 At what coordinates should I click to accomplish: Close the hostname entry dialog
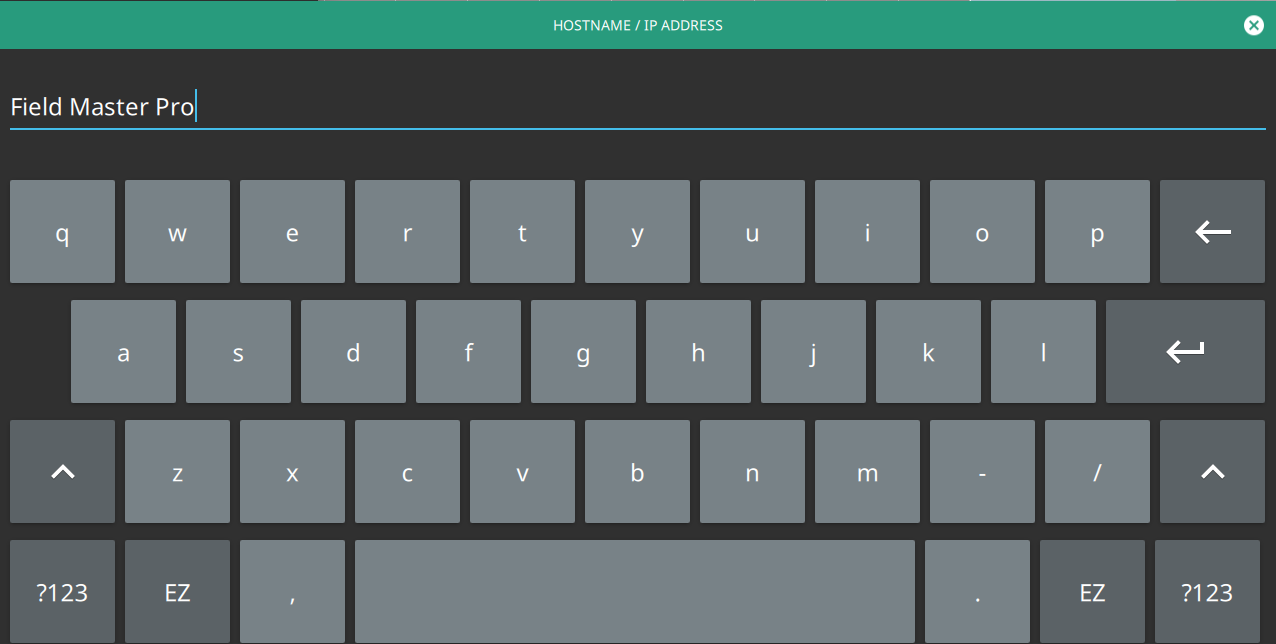coord(1253,25)
